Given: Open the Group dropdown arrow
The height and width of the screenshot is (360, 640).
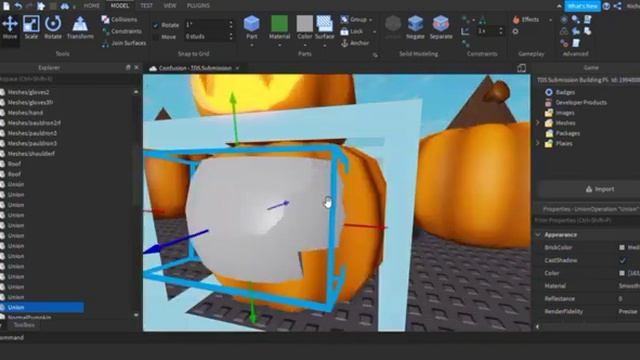Looking at the screenshot, I should pos(371,20).
